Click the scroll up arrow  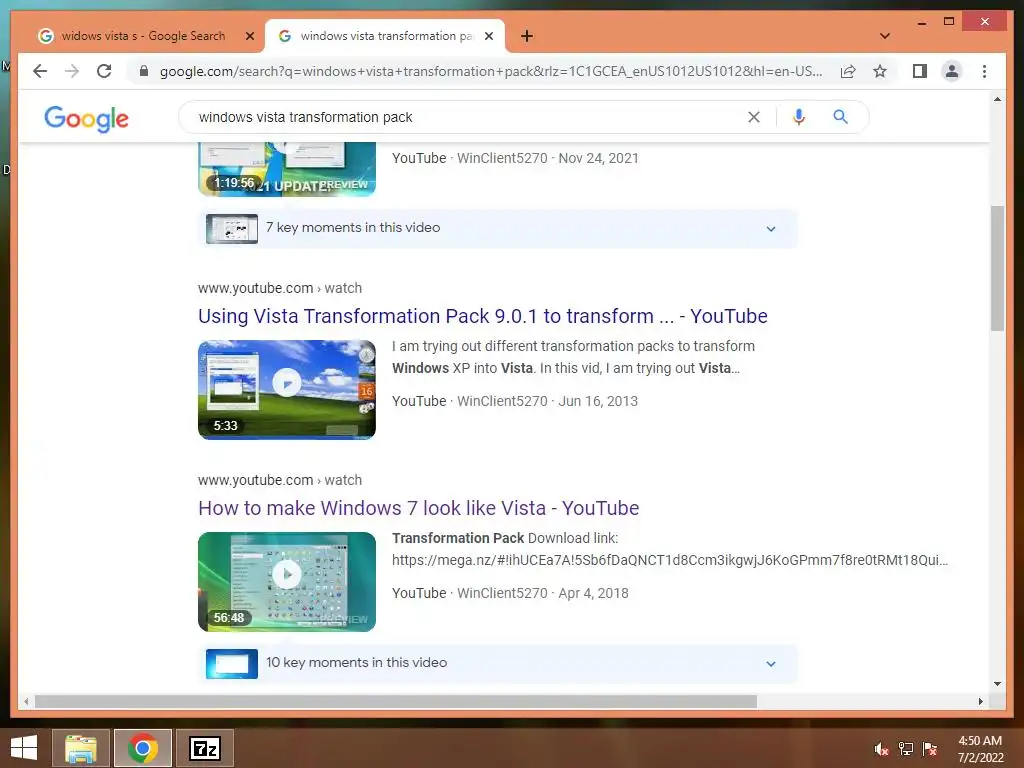point(997,99)
